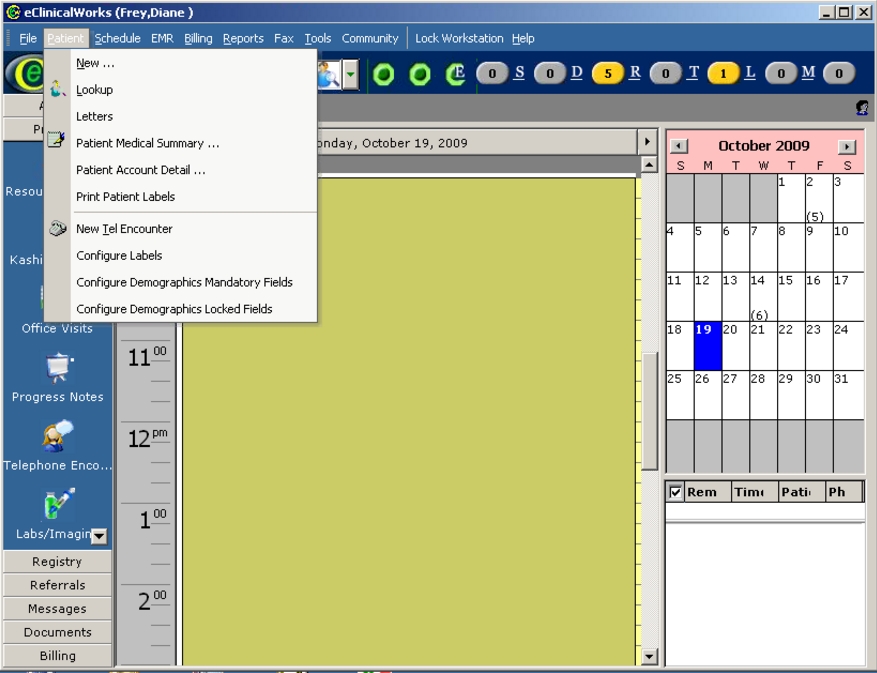Click the T link in the toolbar

coord(694,73)
